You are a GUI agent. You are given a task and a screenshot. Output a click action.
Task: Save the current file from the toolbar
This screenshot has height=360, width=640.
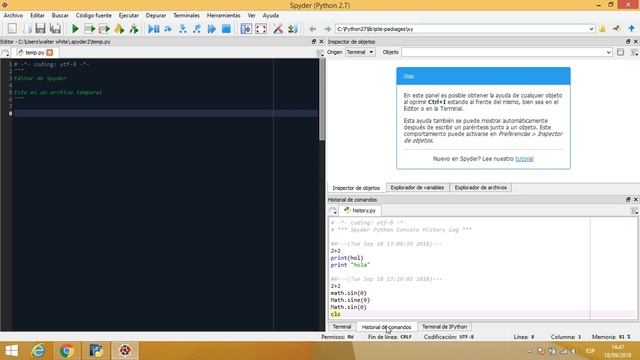click(40, 29)
